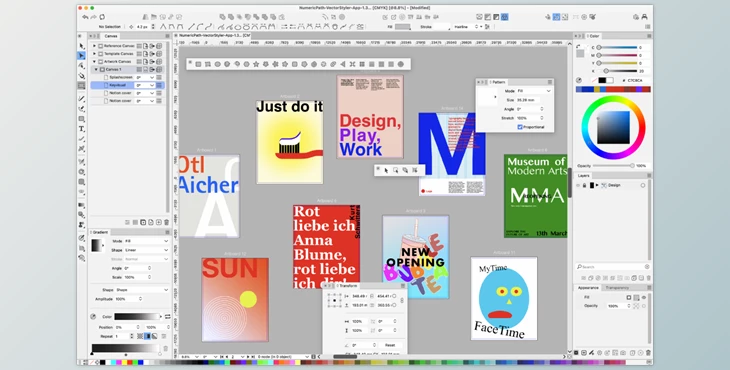Open the Gradient Mode dropdown
This screenshot has height=370, width=730.
tap(146, 241)
